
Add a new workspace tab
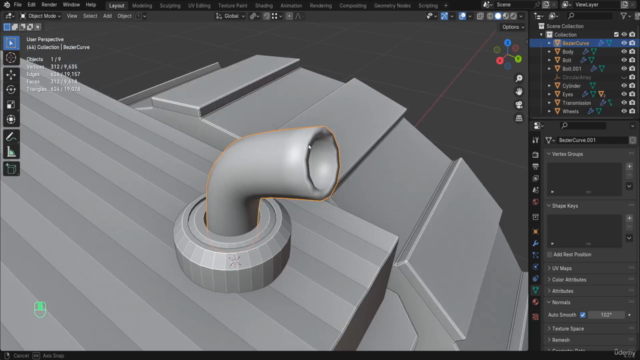pos(446,6)
